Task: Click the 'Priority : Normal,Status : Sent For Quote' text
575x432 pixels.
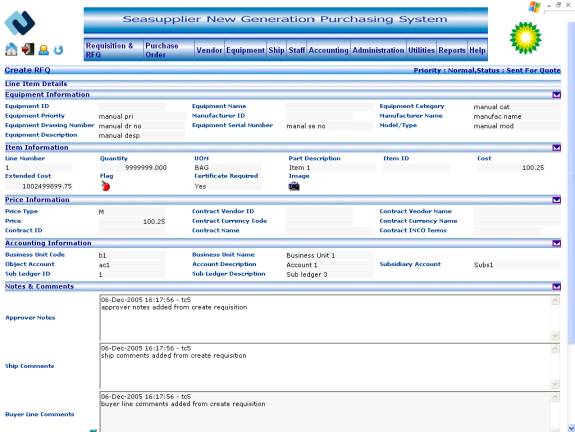Action: (x=487, y=70)
